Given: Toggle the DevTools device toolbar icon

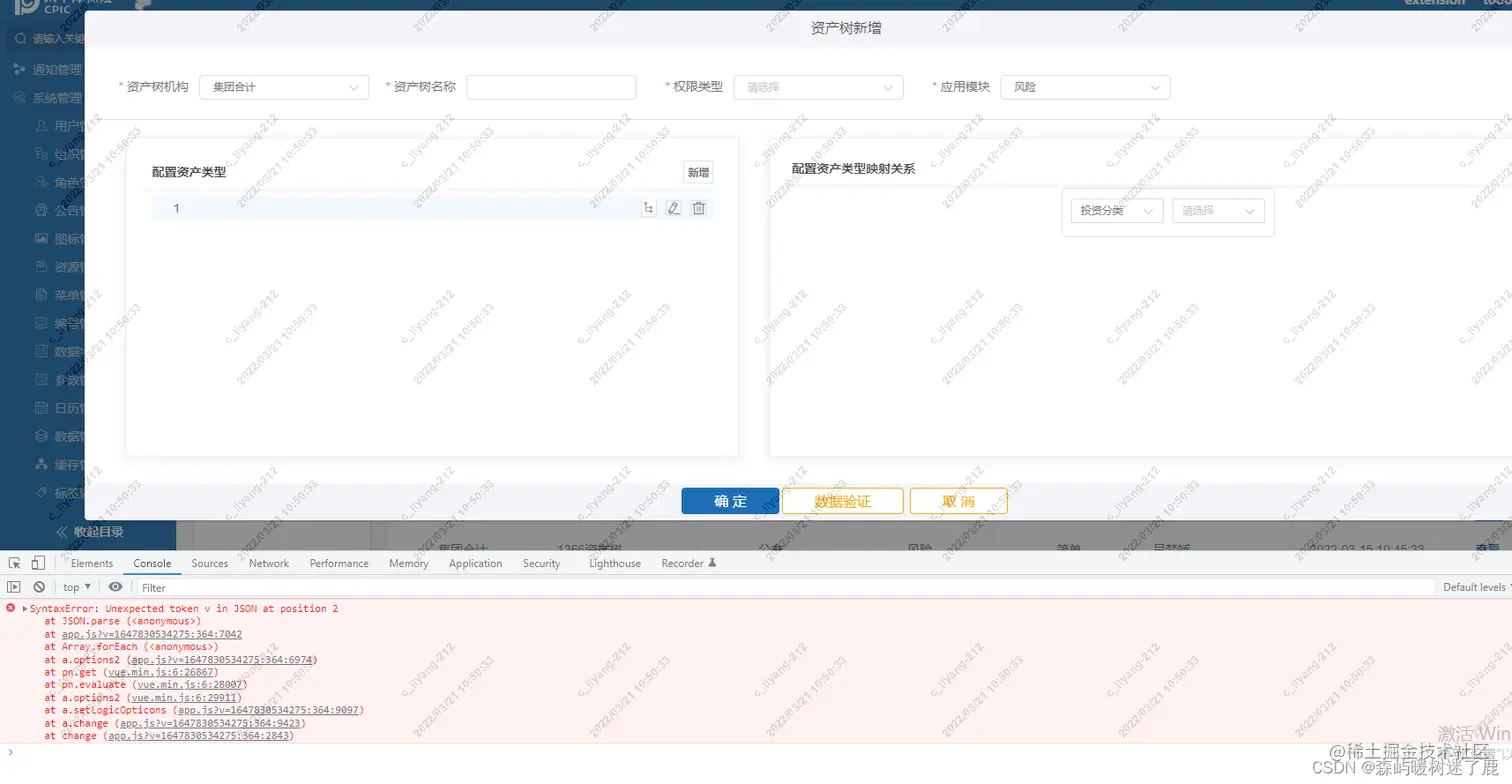Looking at the screenshot, I should [x=38, y=563].
